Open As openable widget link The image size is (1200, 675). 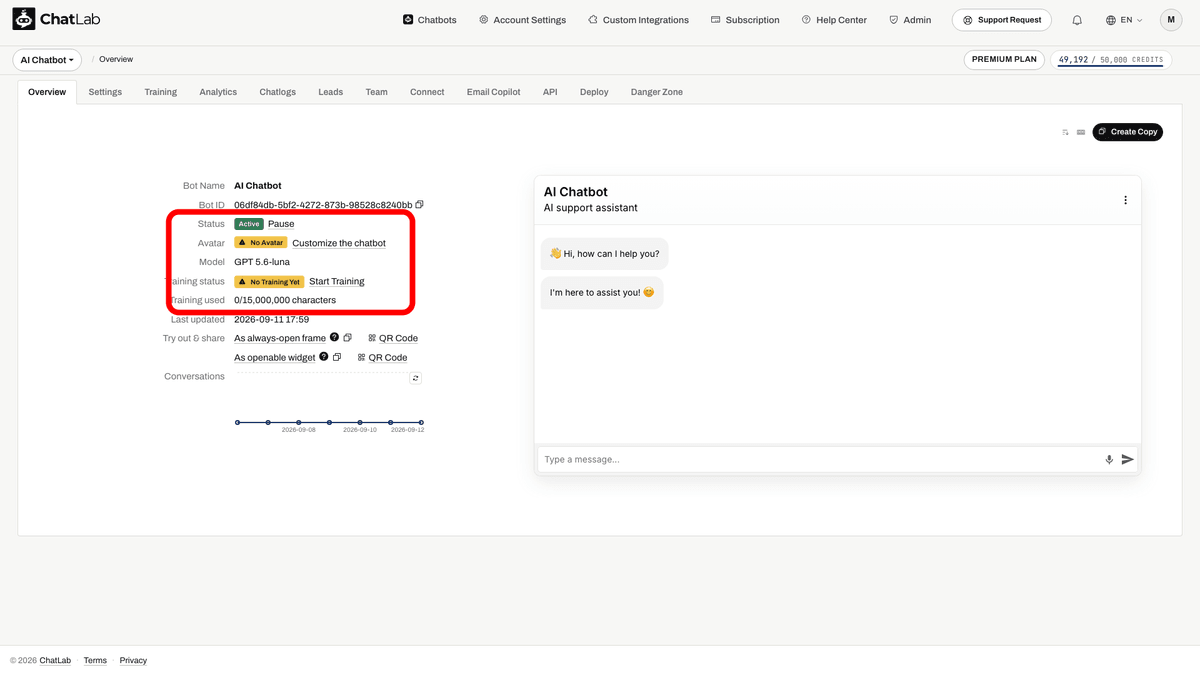point(275,357)
